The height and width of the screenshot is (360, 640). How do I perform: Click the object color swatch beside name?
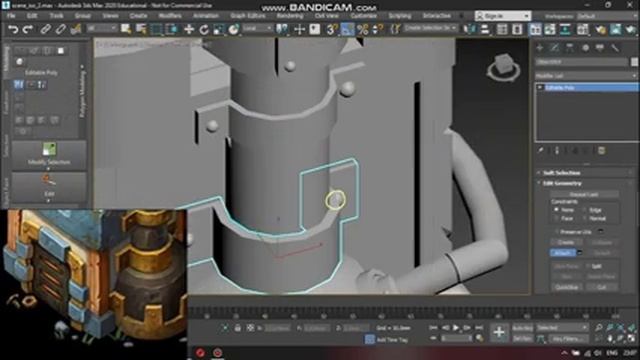point(634,62)
